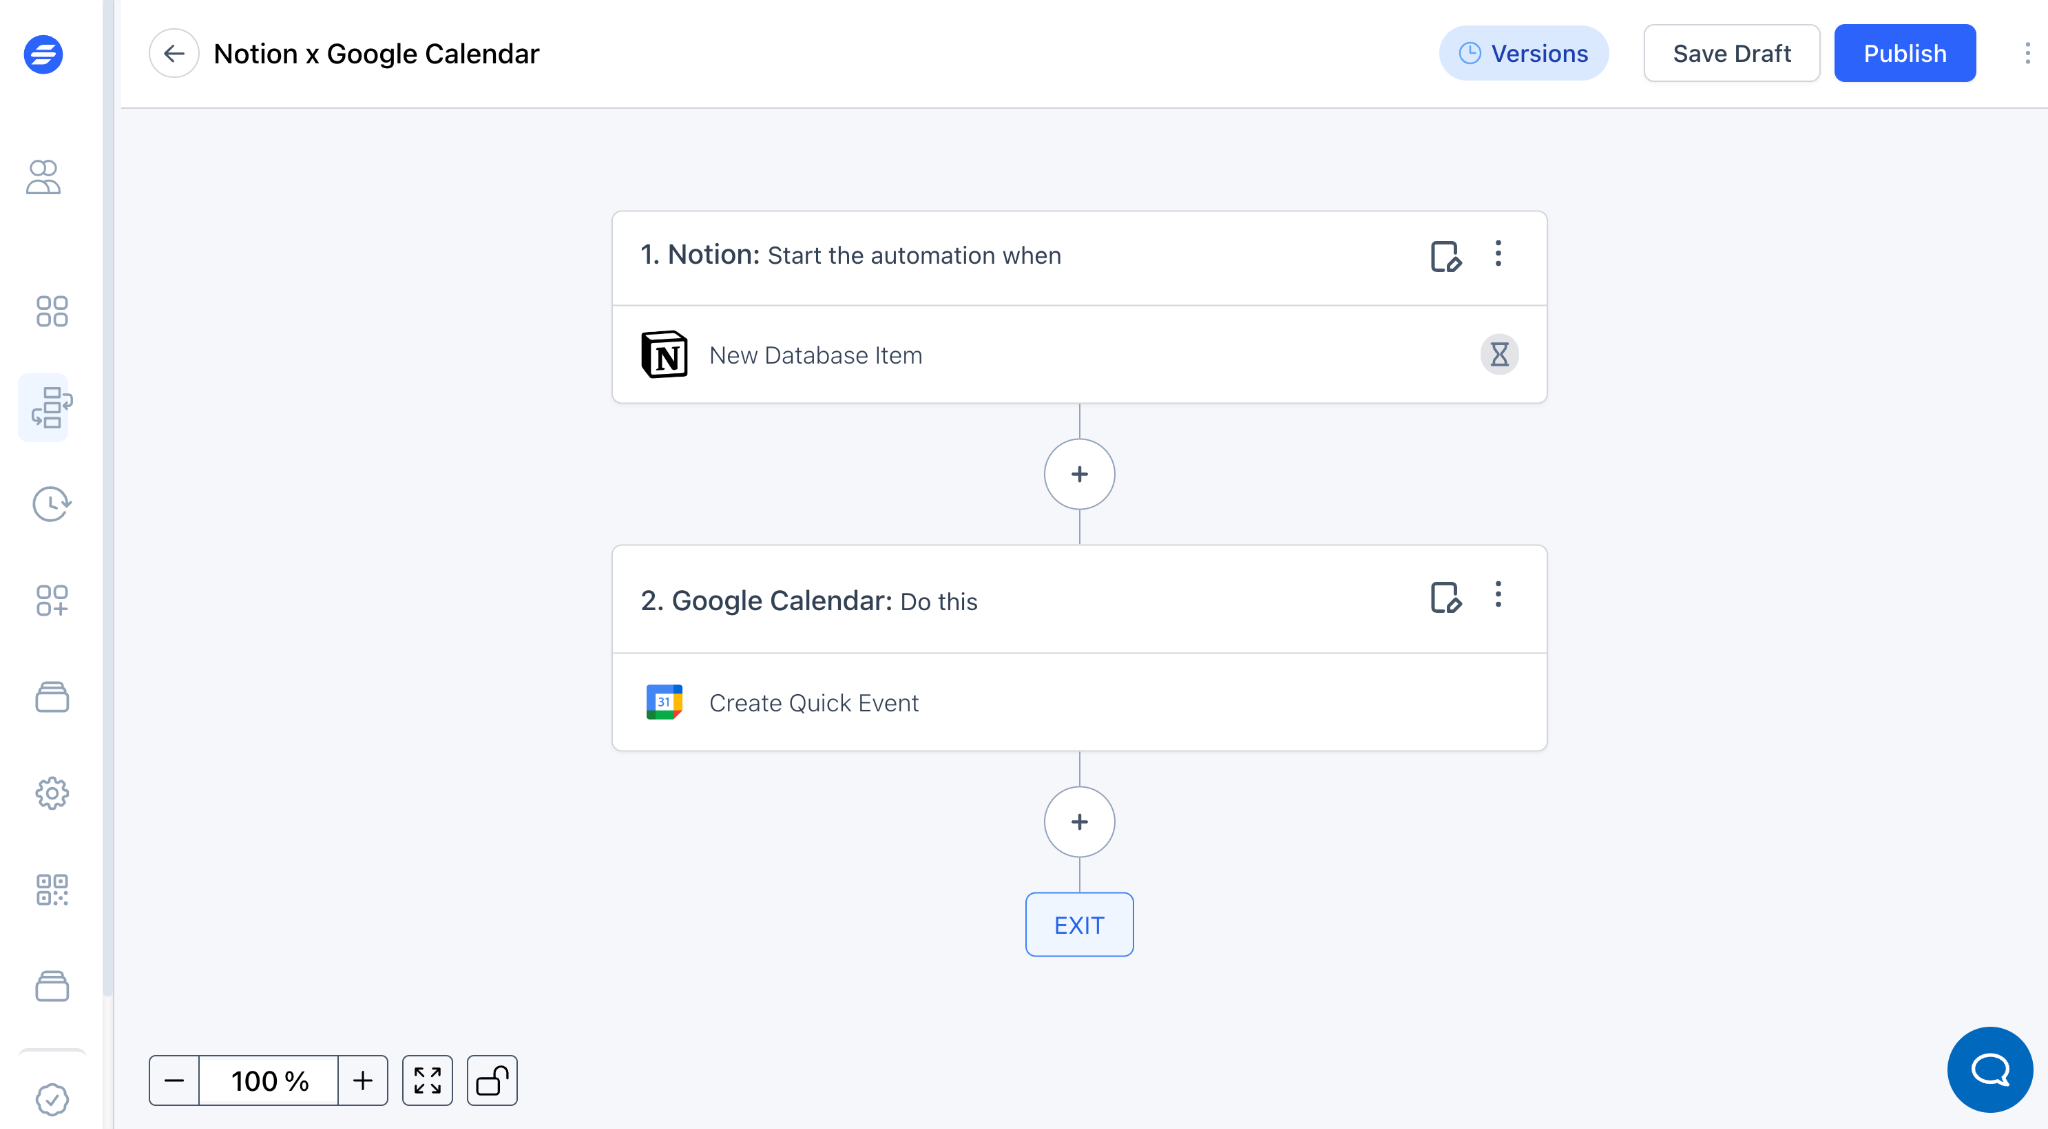Click the Google Calendar icon in step 2

(665, 702)
